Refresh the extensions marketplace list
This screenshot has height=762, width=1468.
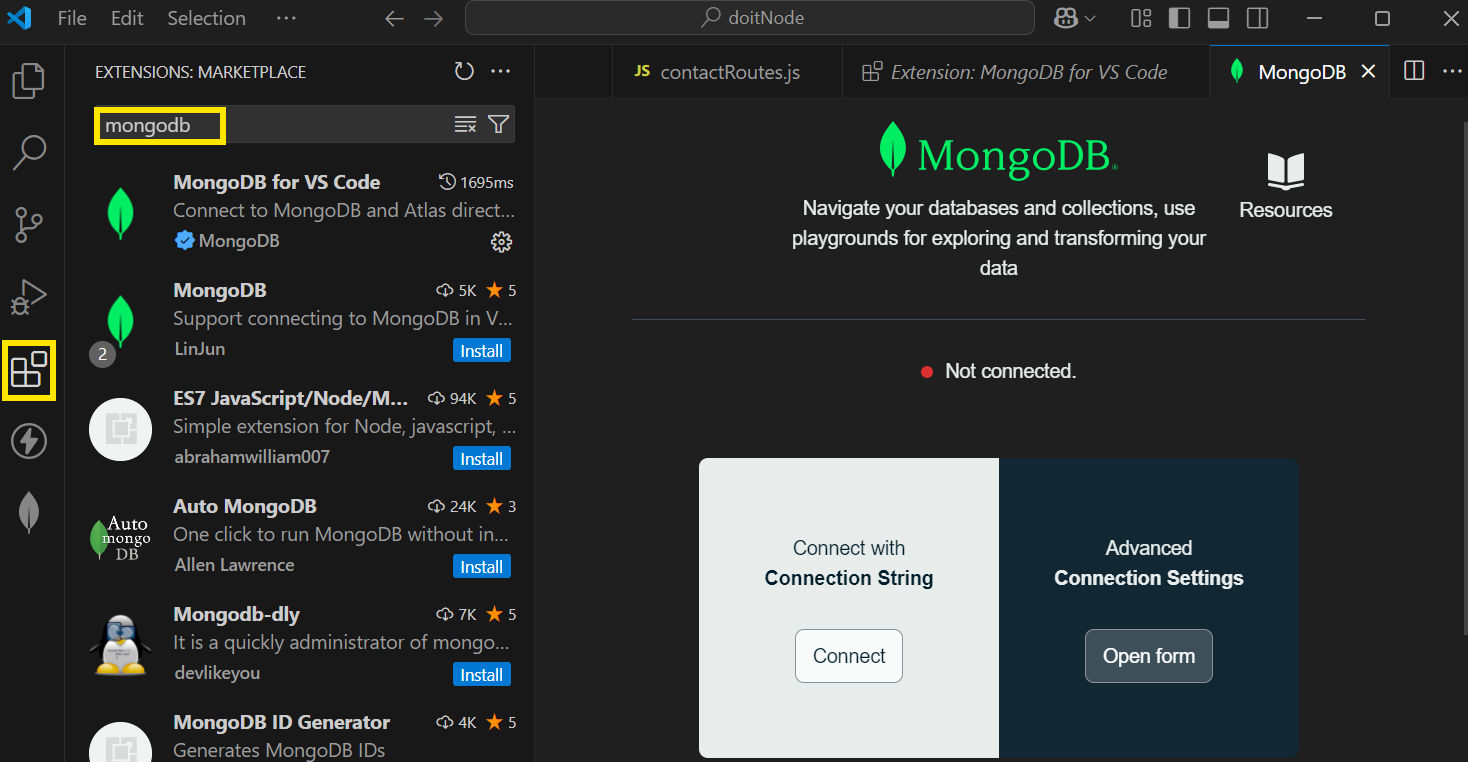(464, 71)
